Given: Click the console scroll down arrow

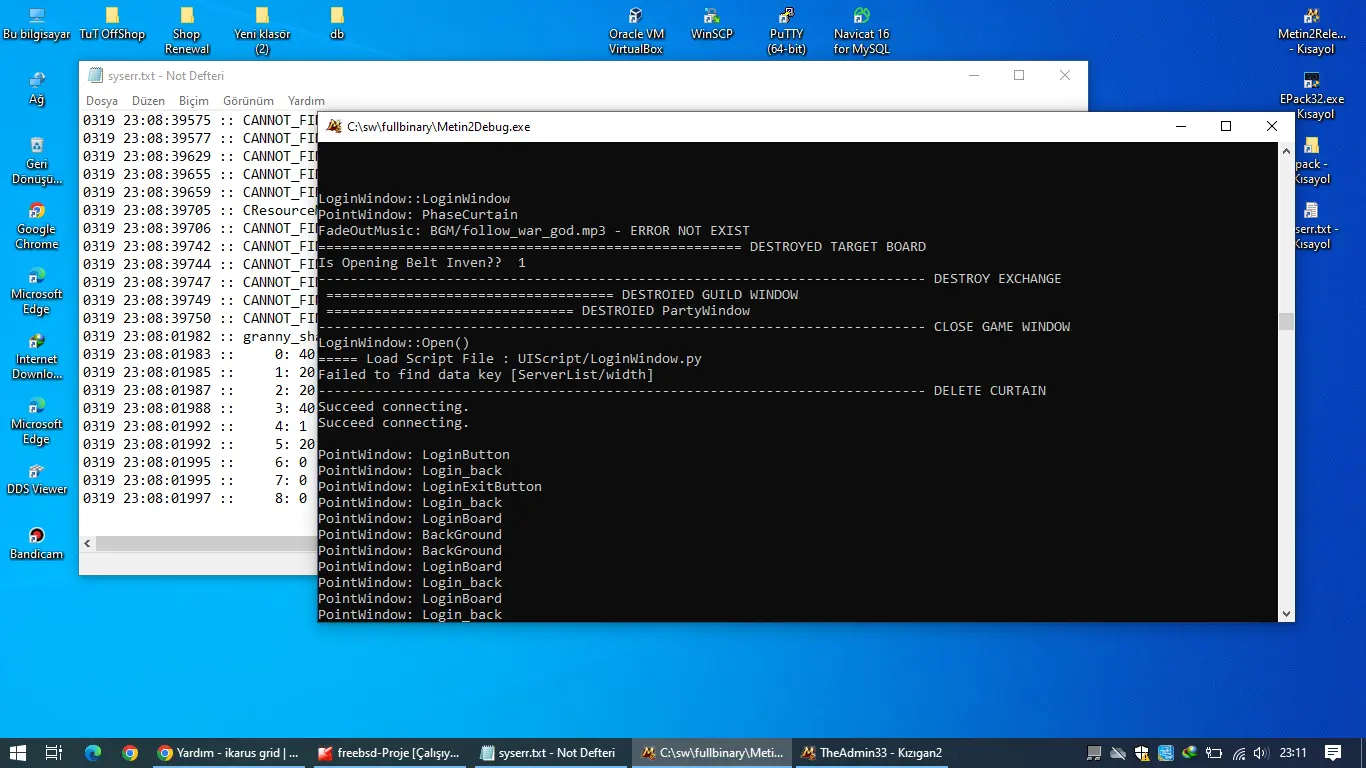Looking at the screenshot, I should (1286, 614).
